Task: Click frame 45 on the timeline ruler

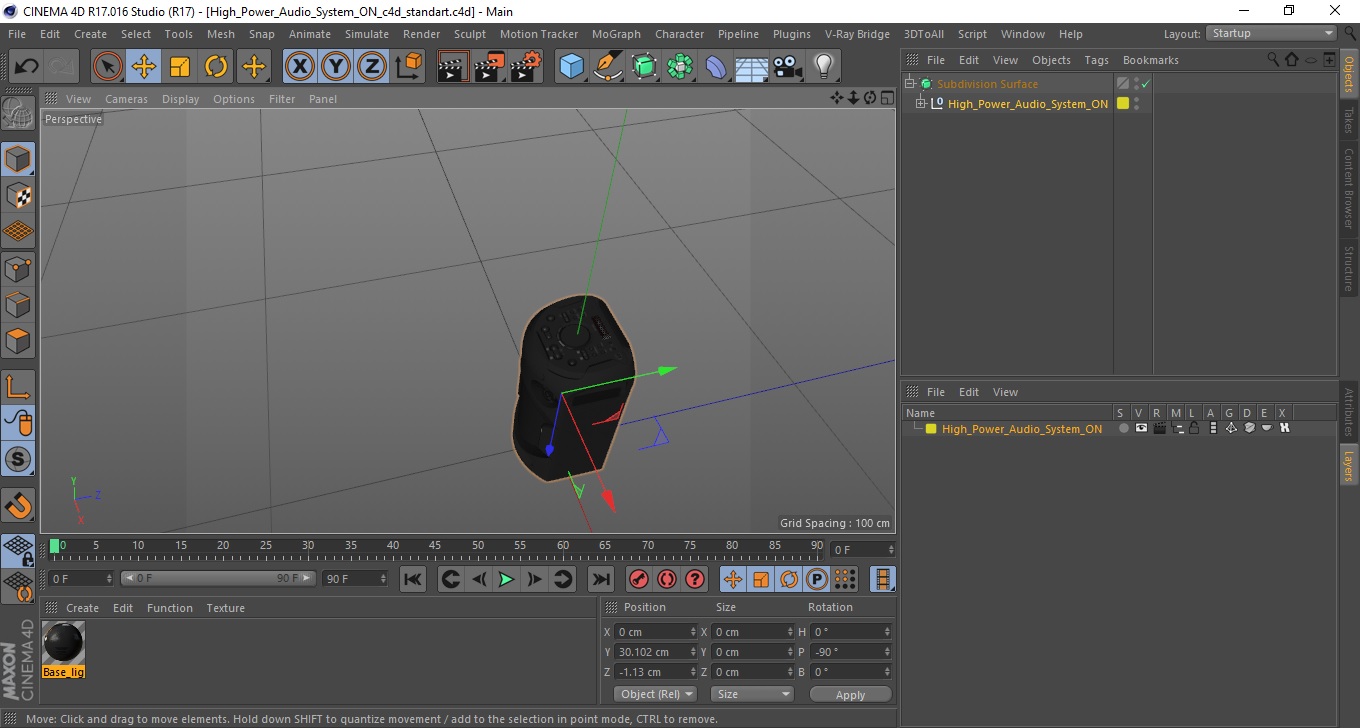Action: (x=436, y=547)
